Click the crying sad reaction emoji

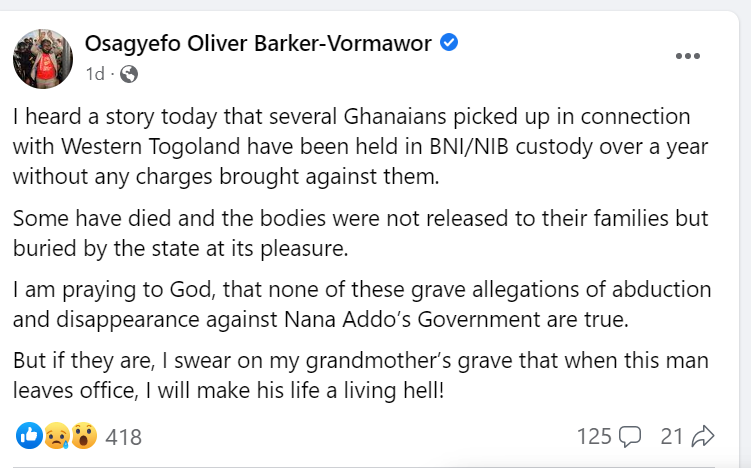point(56,436)
